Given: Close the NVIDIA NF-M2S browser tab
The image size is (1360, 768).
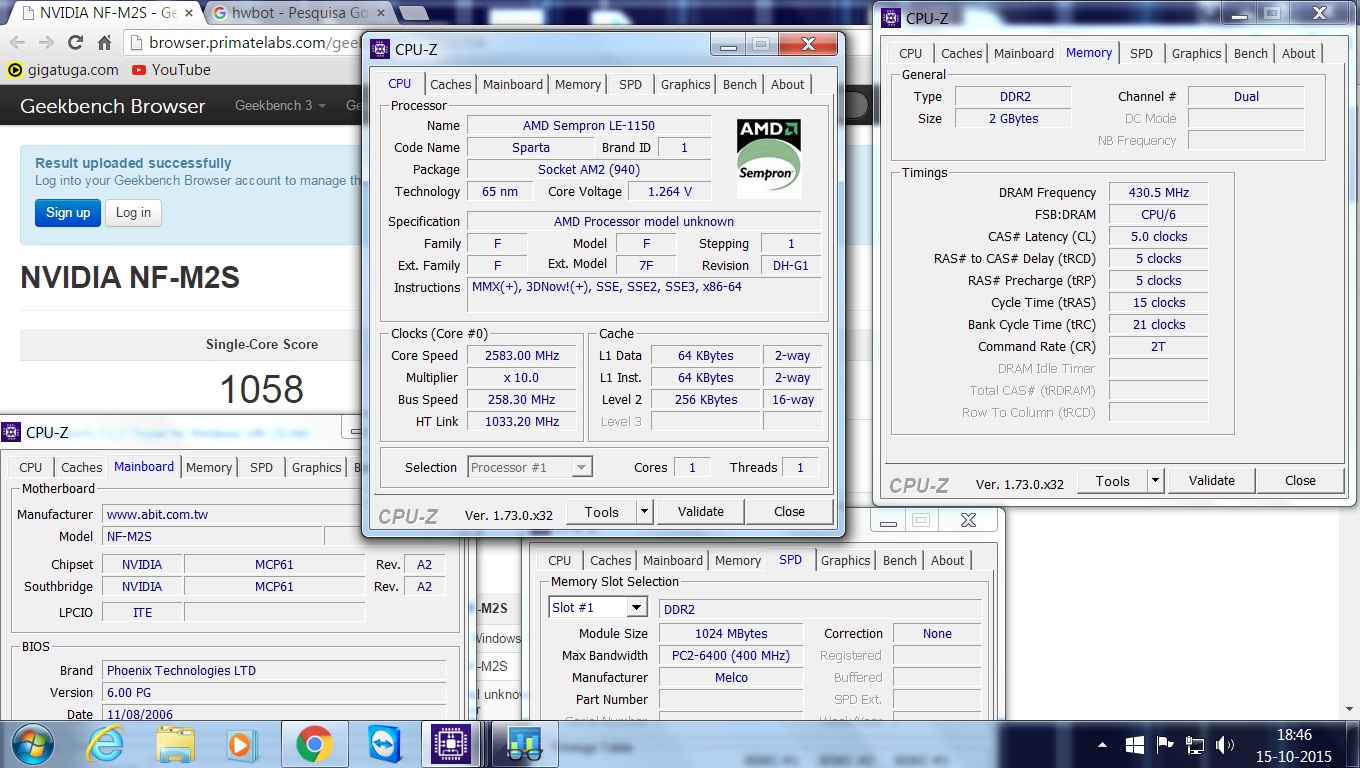Looking at the screenshot, I should [190, 14].
